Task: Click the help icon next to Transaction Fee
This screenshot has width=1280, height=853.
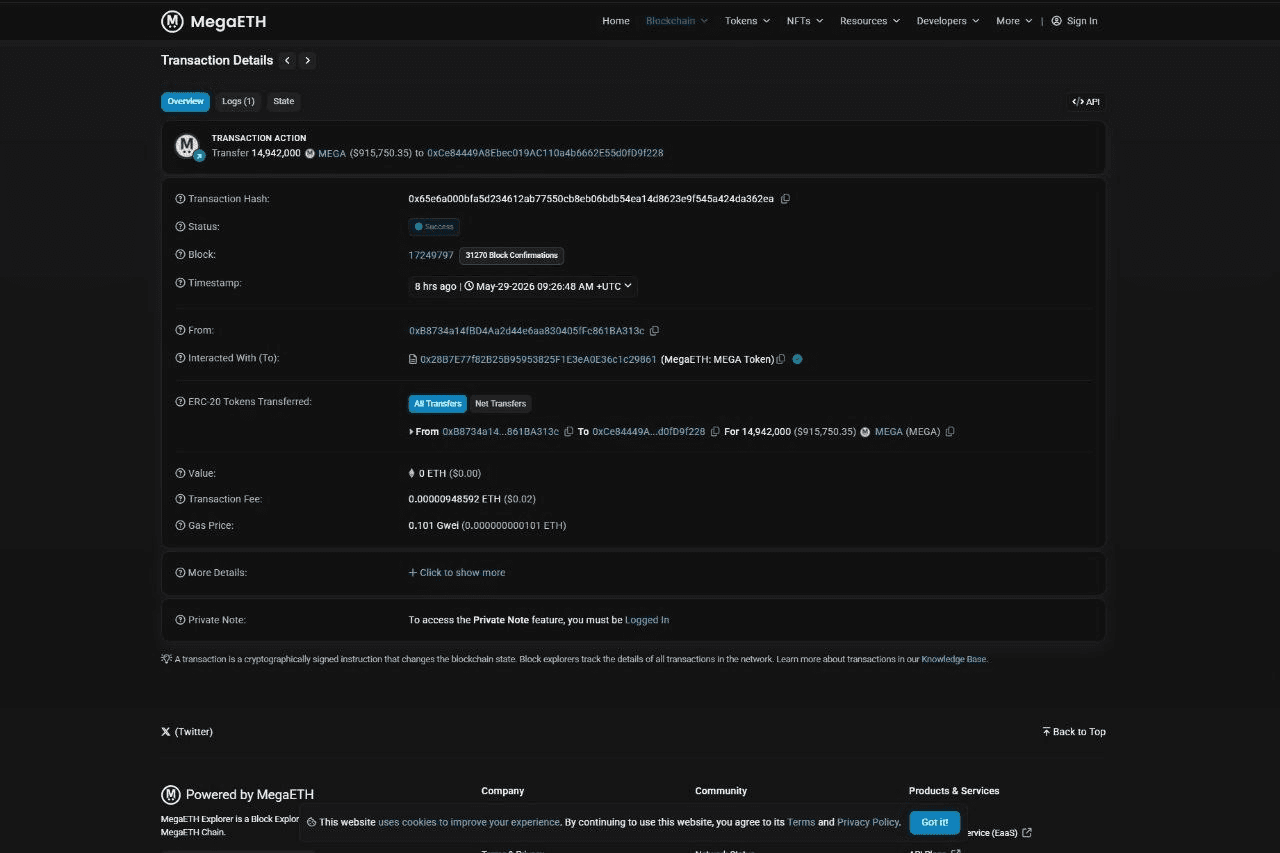Action: pos(180,499)
